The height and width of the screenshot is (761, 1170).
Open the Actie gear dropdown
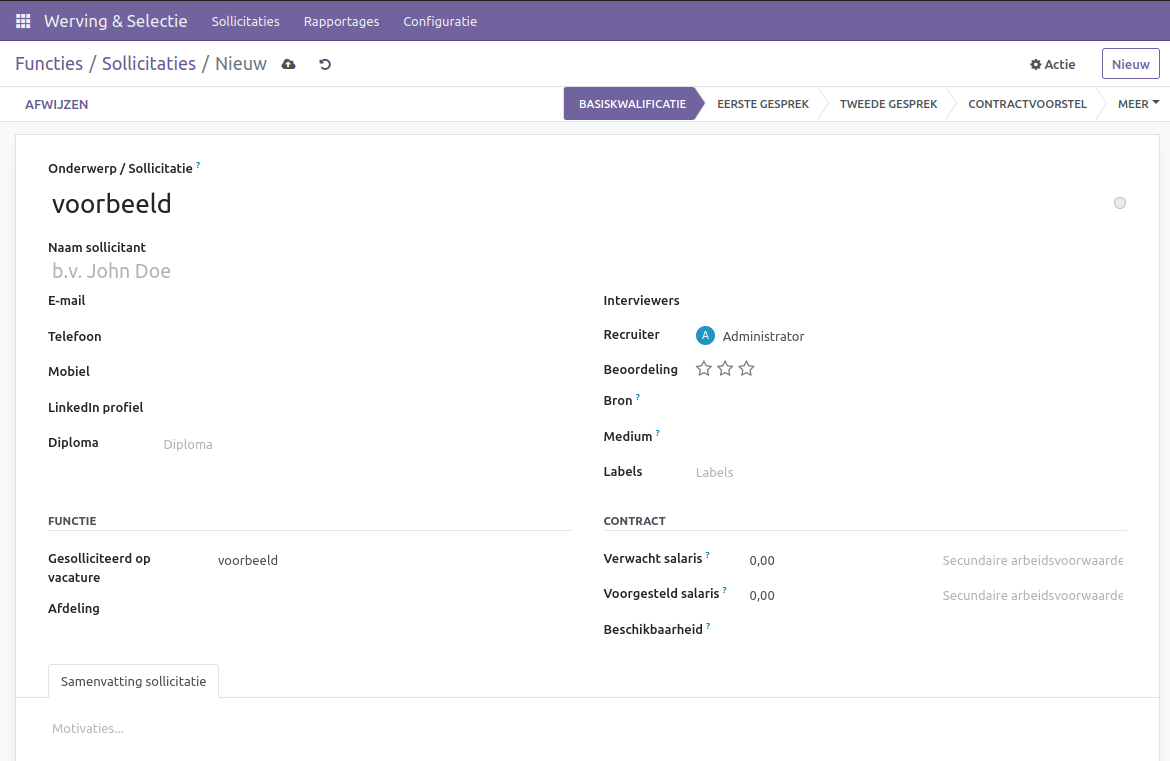[1052, 64]
